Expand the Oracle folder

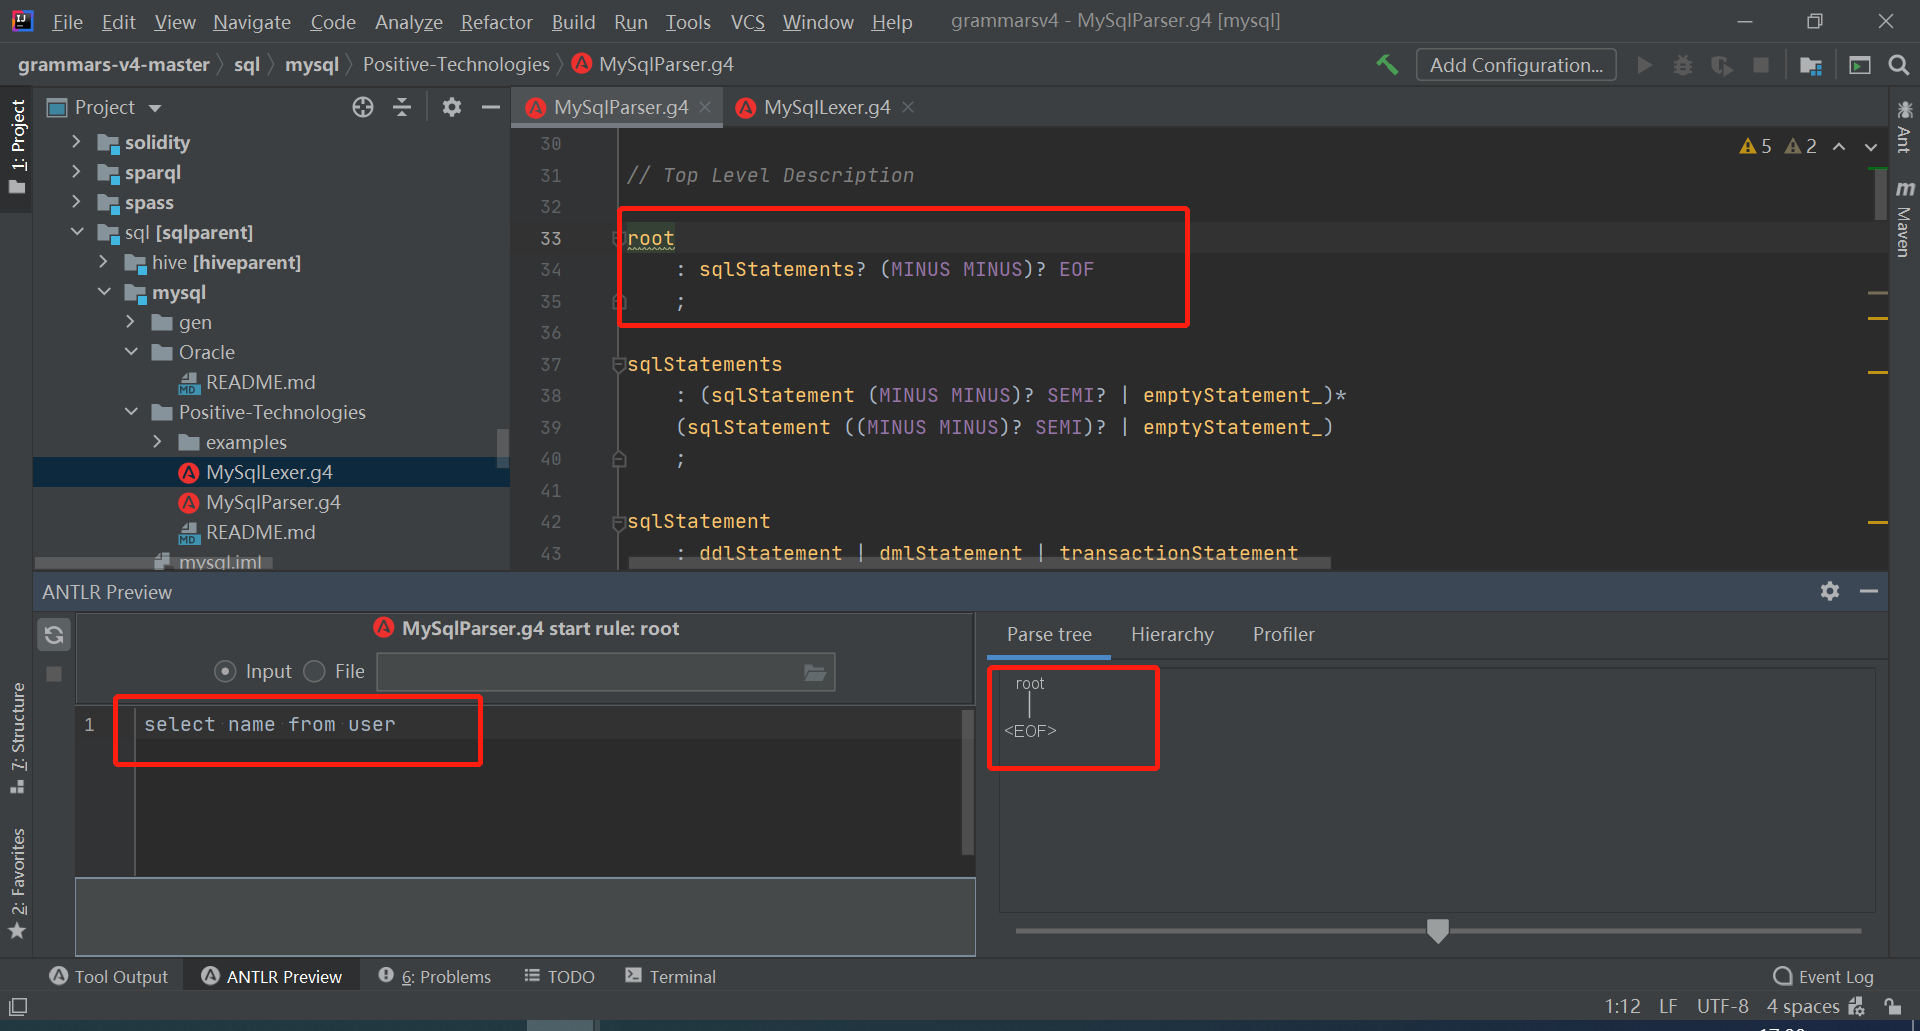pos(131,352)
